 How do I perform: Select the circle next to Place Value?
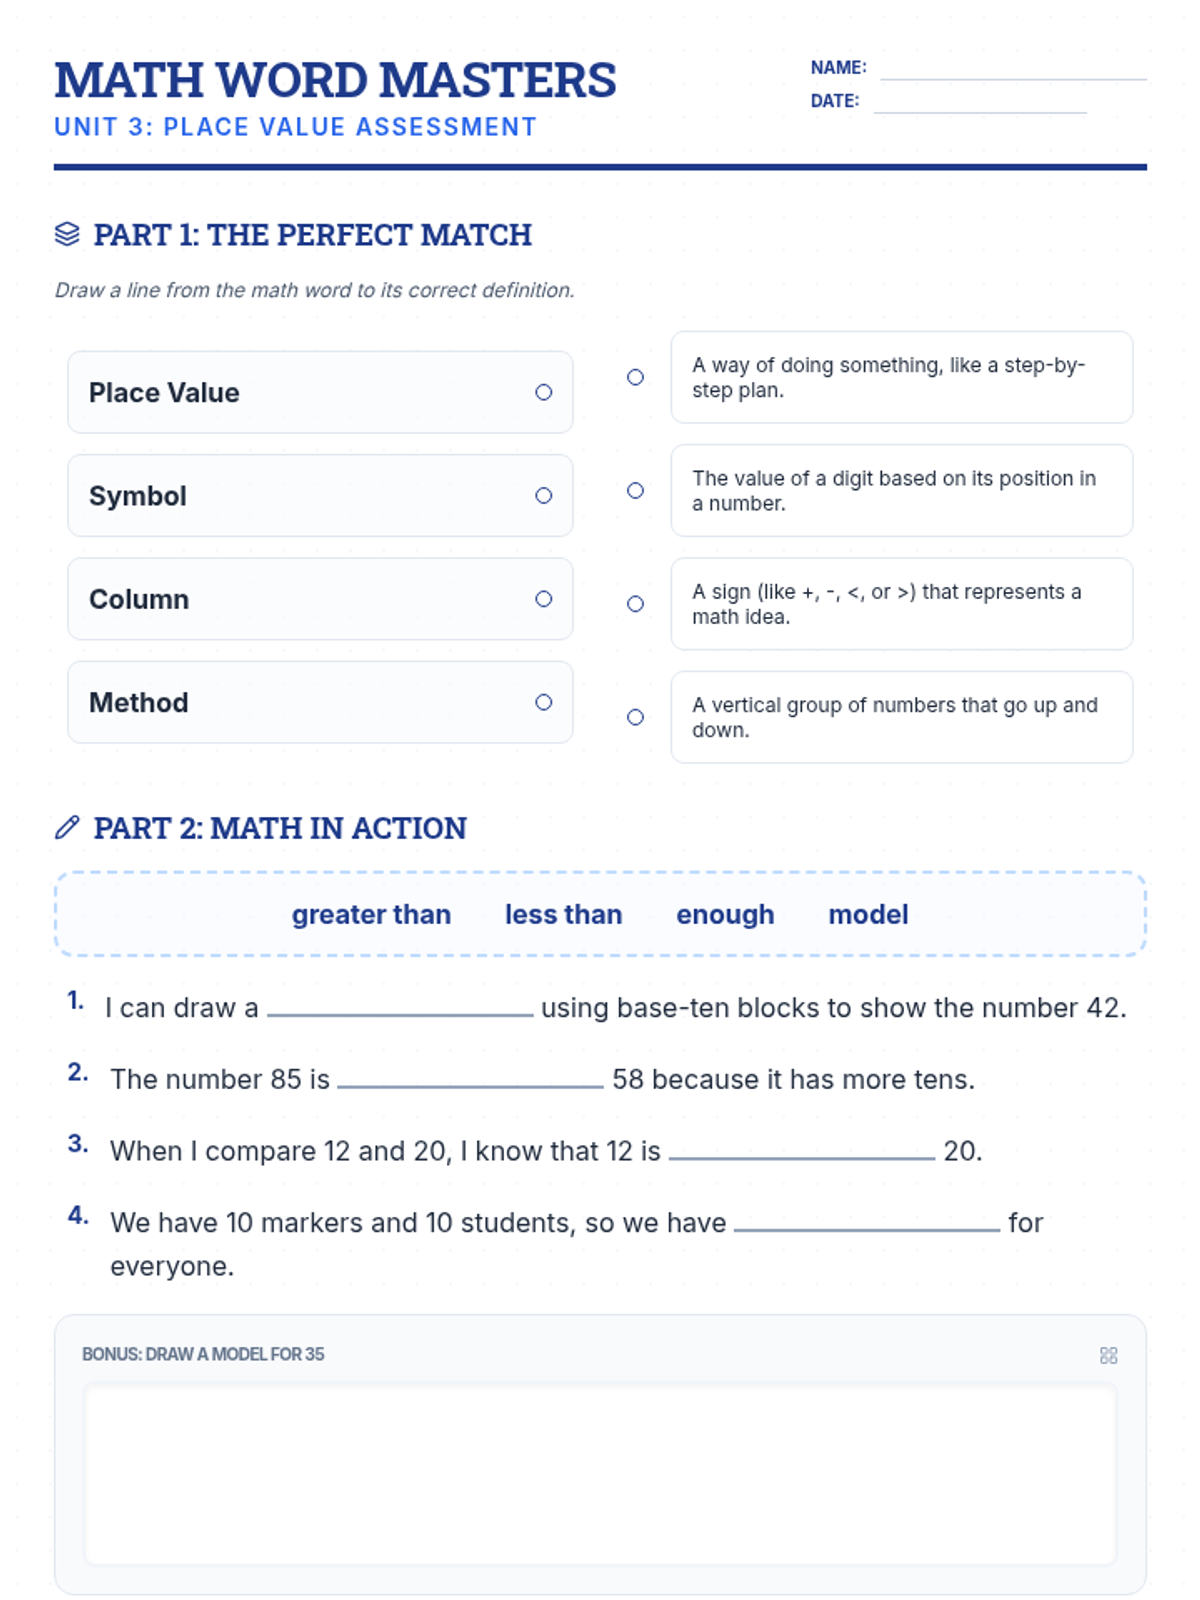543,392
